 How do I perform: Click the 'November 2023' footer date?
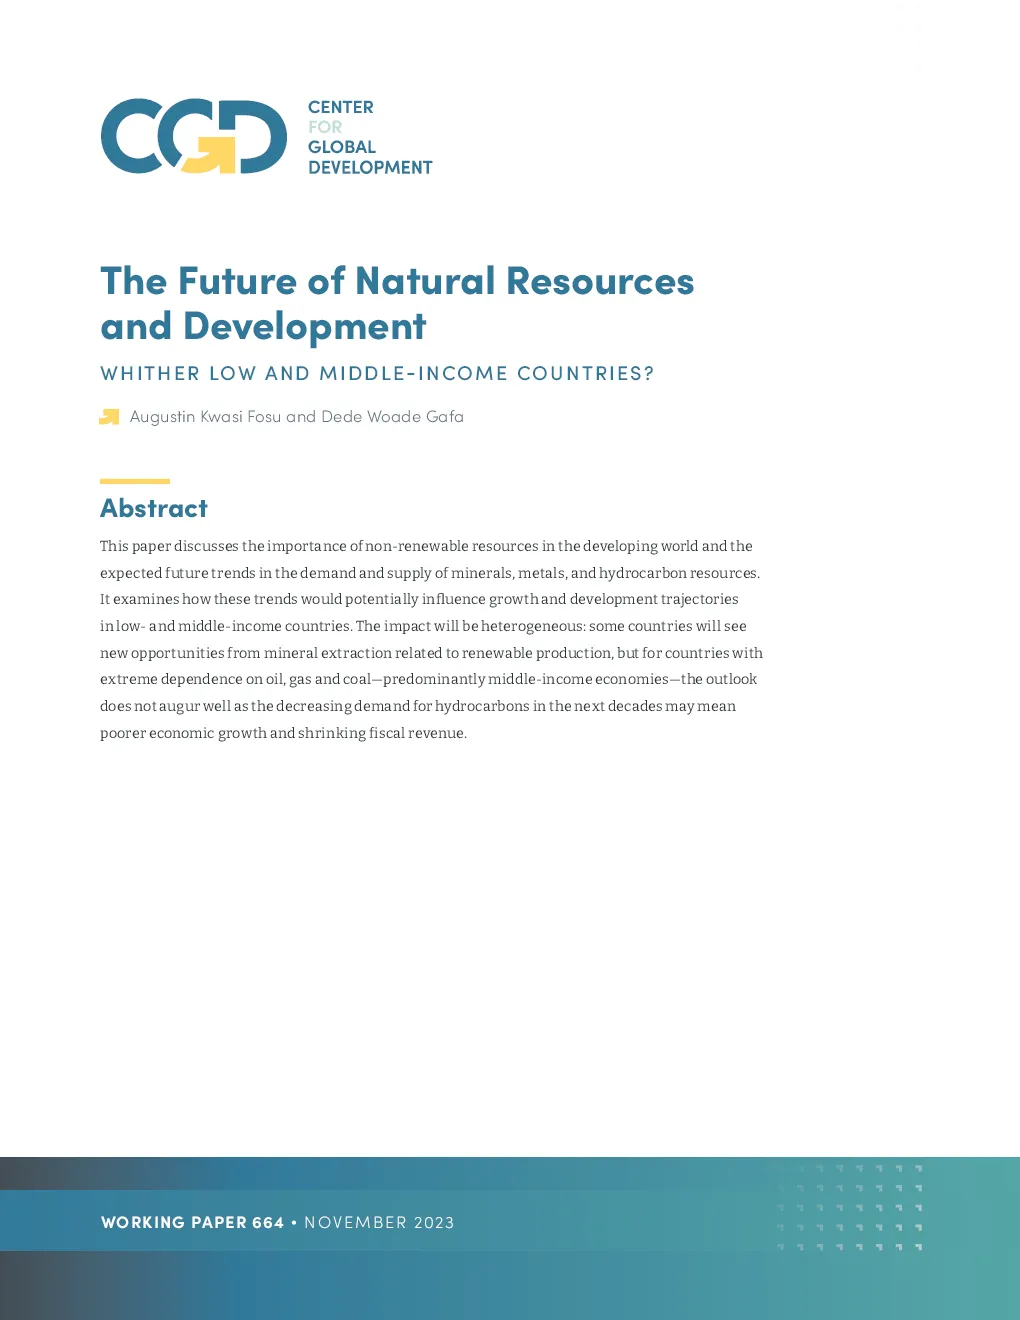379,1222
